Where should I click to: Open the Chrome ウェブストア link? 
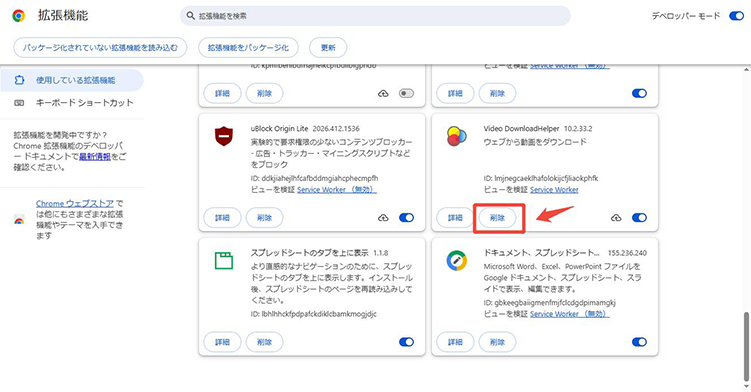75,204
